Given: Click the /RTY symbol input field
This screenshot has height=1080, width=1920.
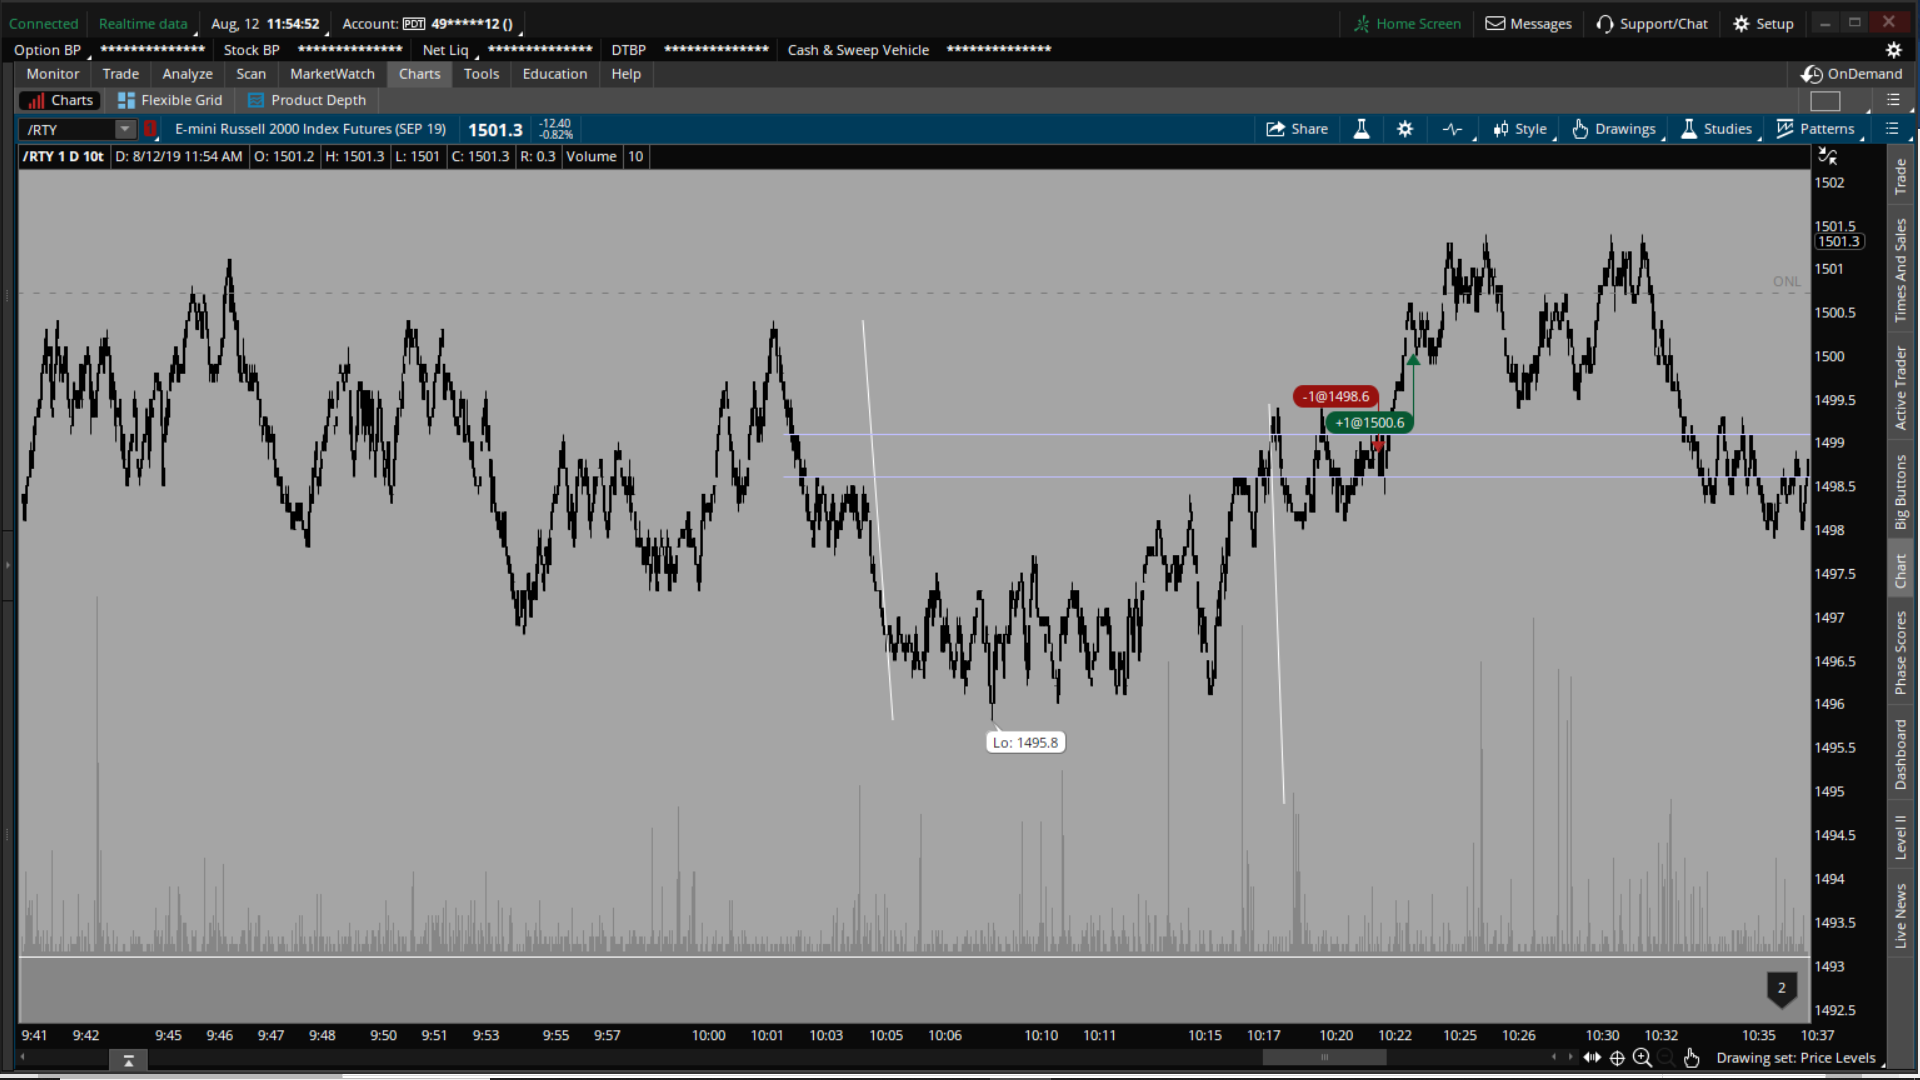Looking at the screenshot, I should [x=68, y=129].
